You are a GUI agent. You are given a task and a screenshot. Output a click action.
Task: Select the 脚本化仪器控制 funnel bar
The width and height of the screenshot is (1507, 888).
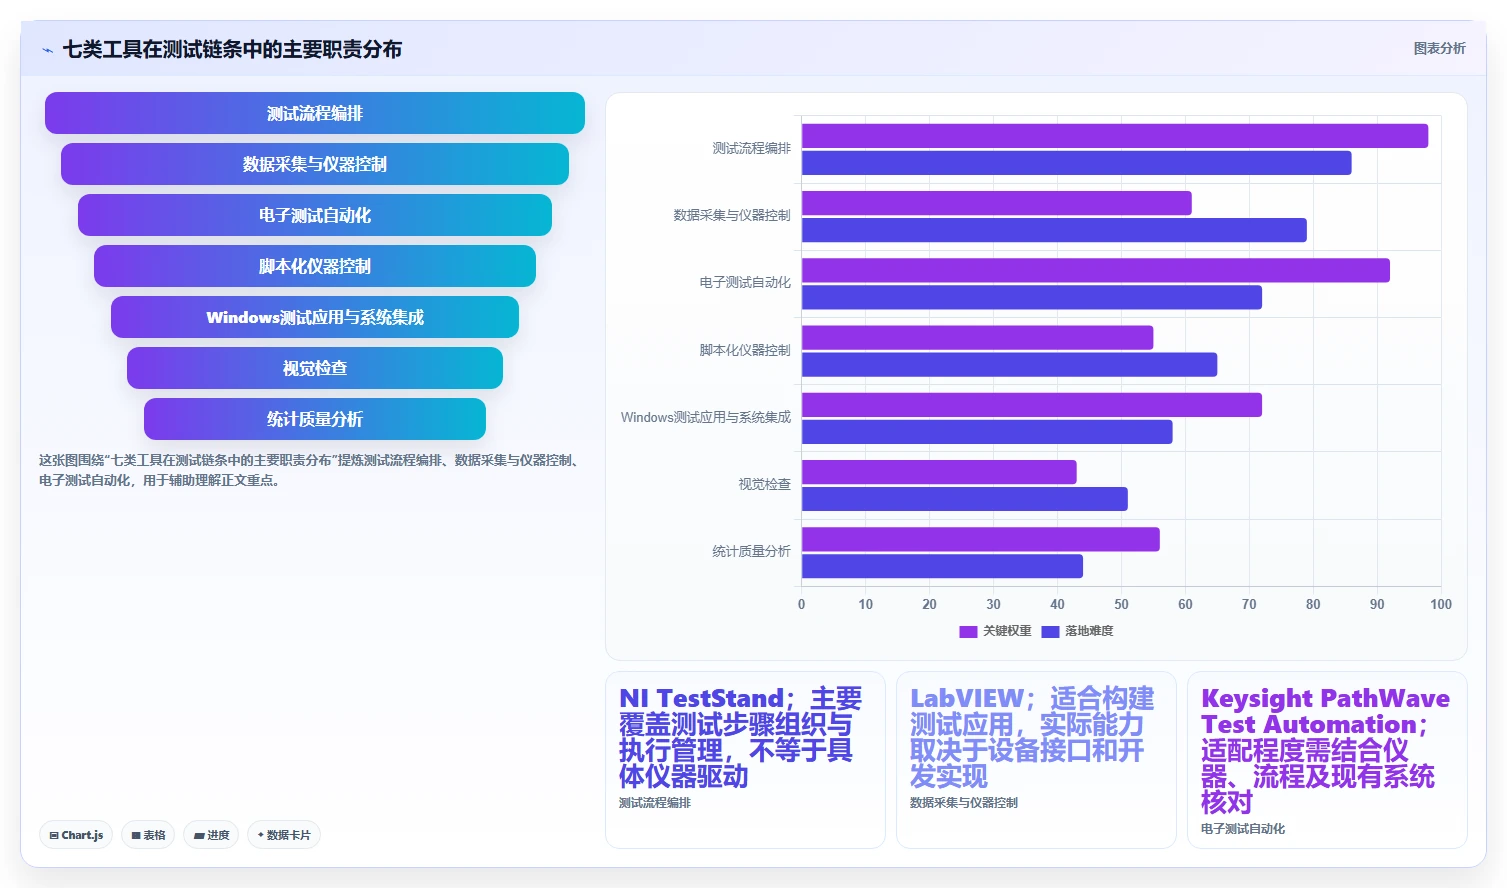[315, 266]
